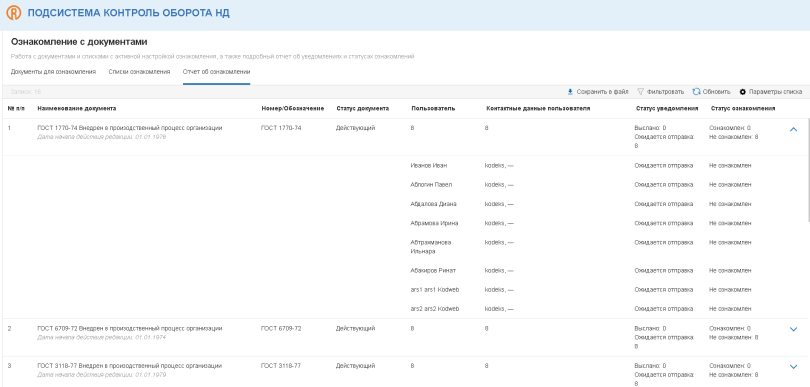Switch to Документы для ознакомления tab
The width and height of the screenshot is (810, 387).
pyautogui.click(x=53, y=72)
